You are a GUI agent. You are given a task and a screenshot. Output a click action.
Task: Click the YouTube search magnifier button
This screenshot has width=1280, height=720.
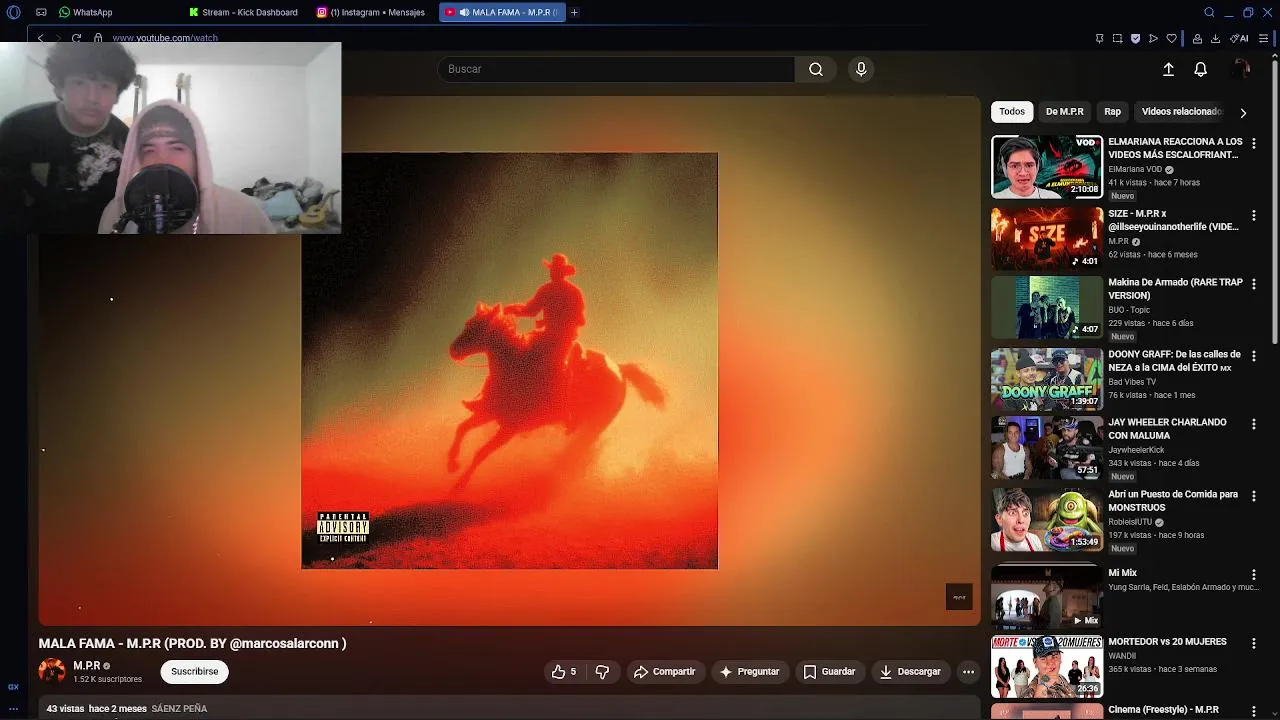(816, 69)
